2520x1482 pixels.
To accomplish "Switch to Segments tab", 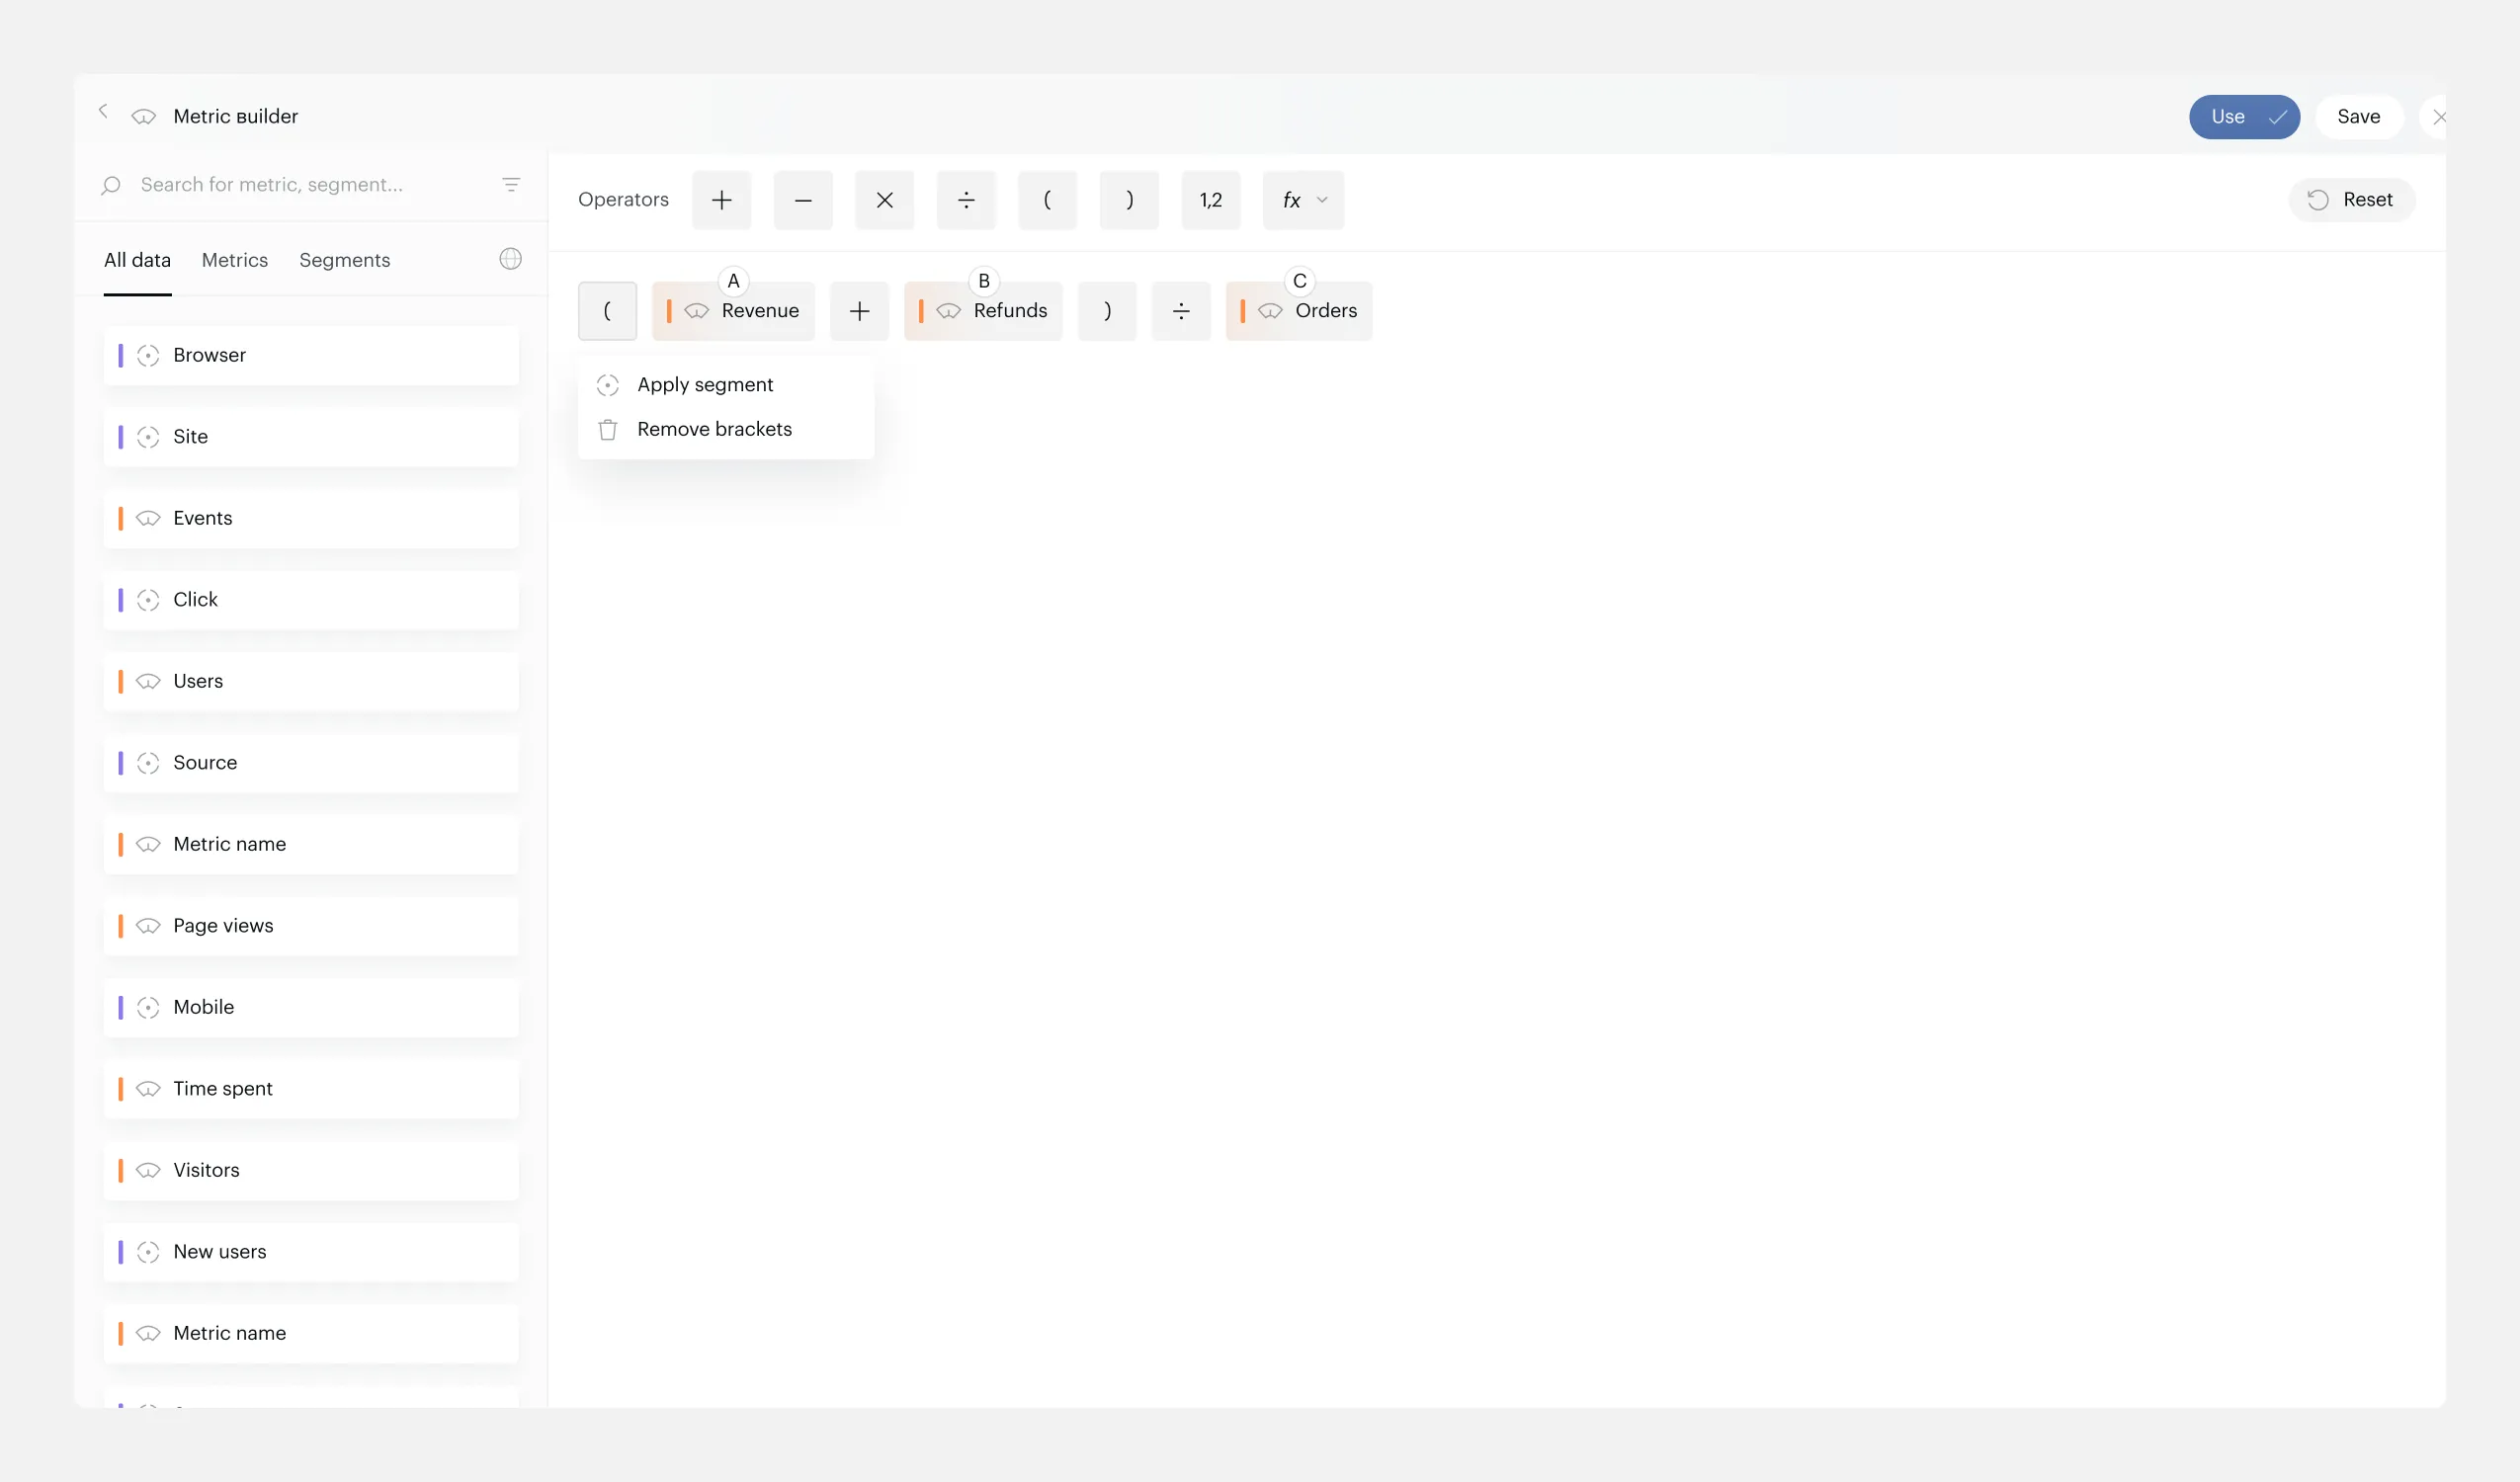I will tap(345, 260).
